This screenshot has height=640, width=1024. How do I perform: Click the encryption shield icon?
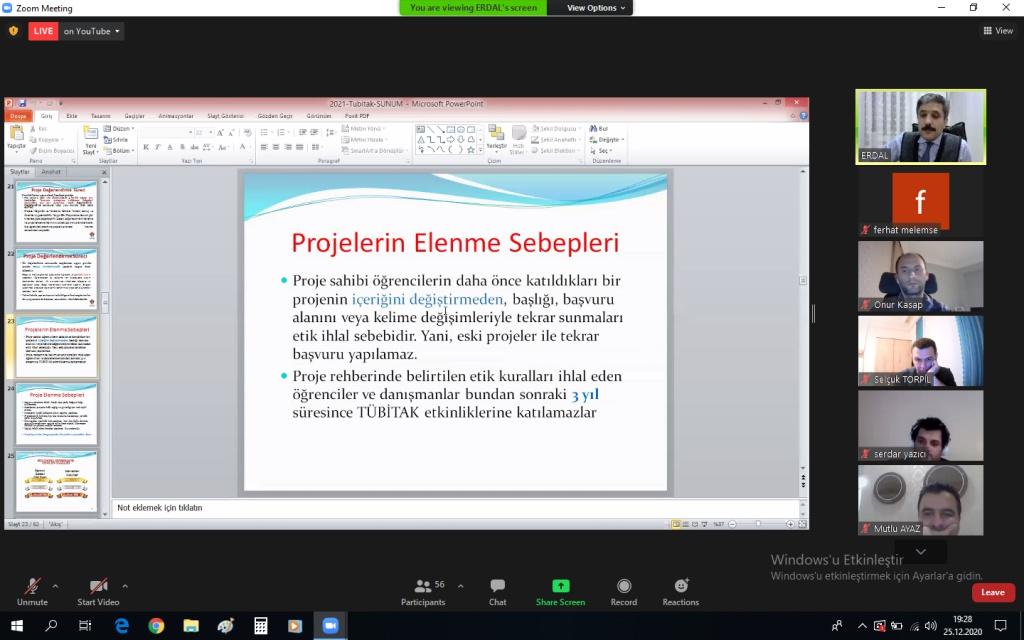[13, 31]
